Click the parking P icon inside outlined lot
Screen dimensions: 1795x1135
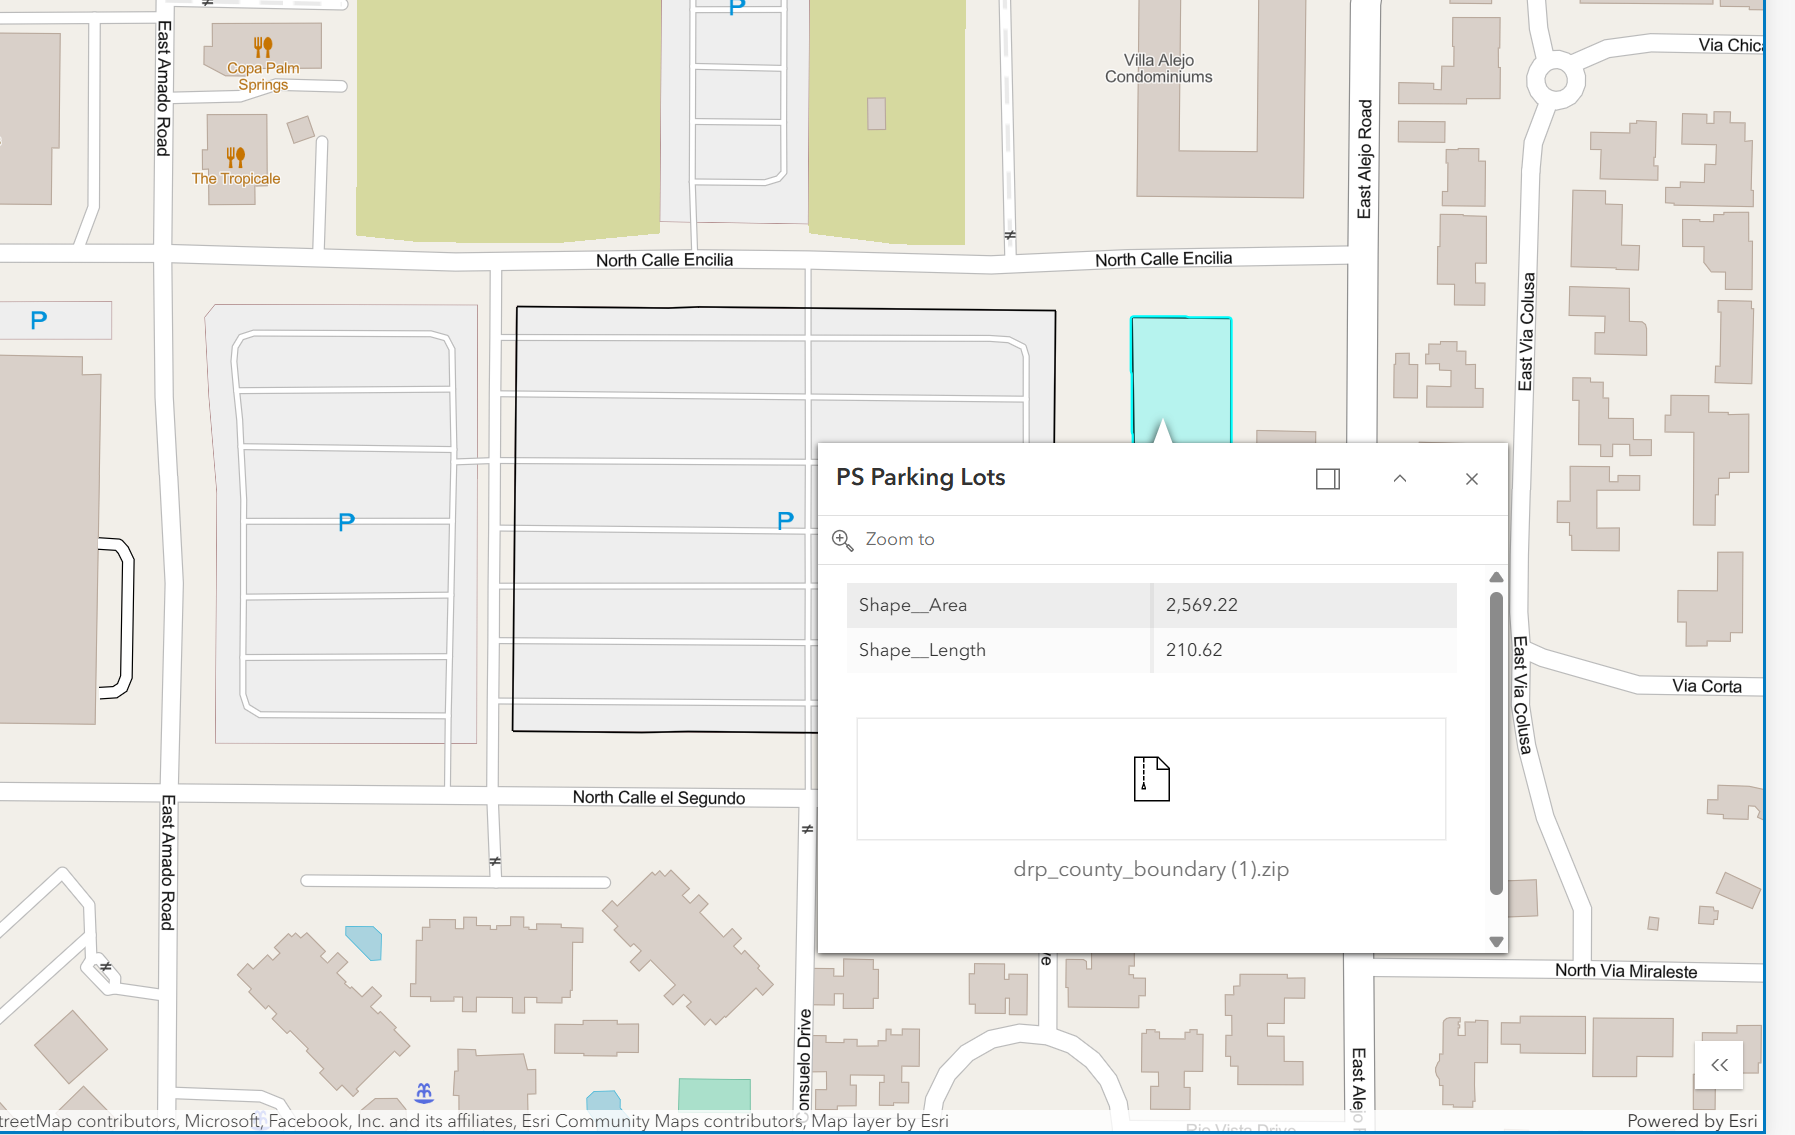tap(785, 520)
